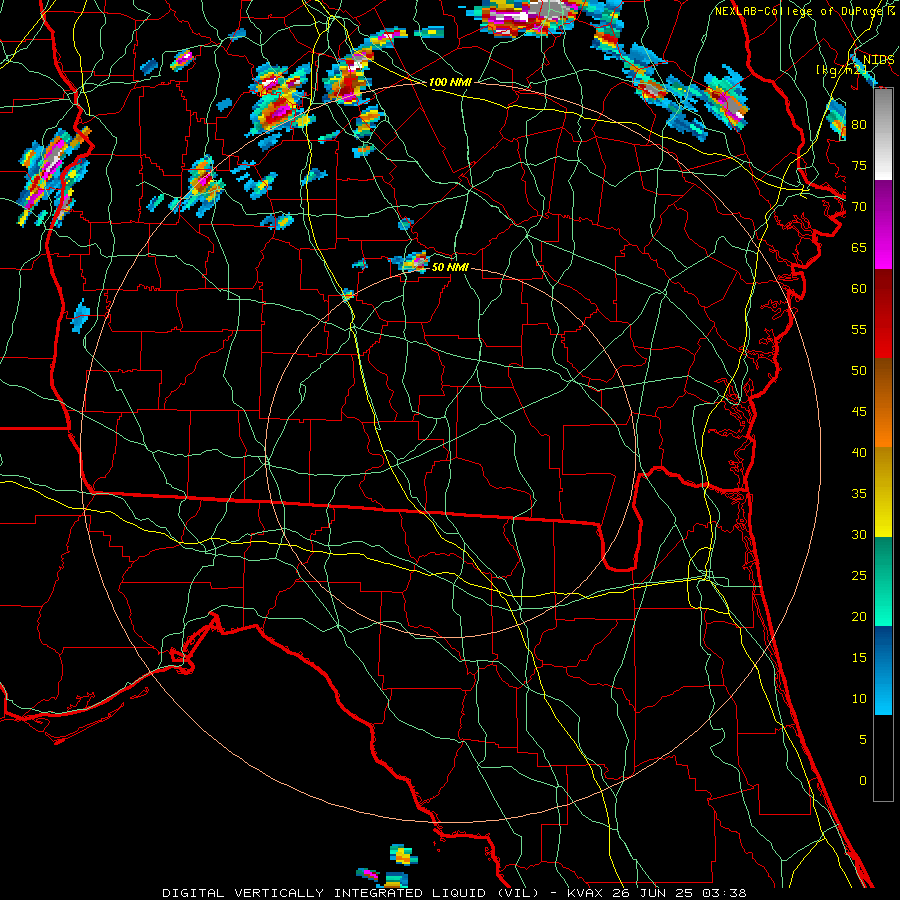Pick the yellow segment of the color bar

tap(883, 492)
